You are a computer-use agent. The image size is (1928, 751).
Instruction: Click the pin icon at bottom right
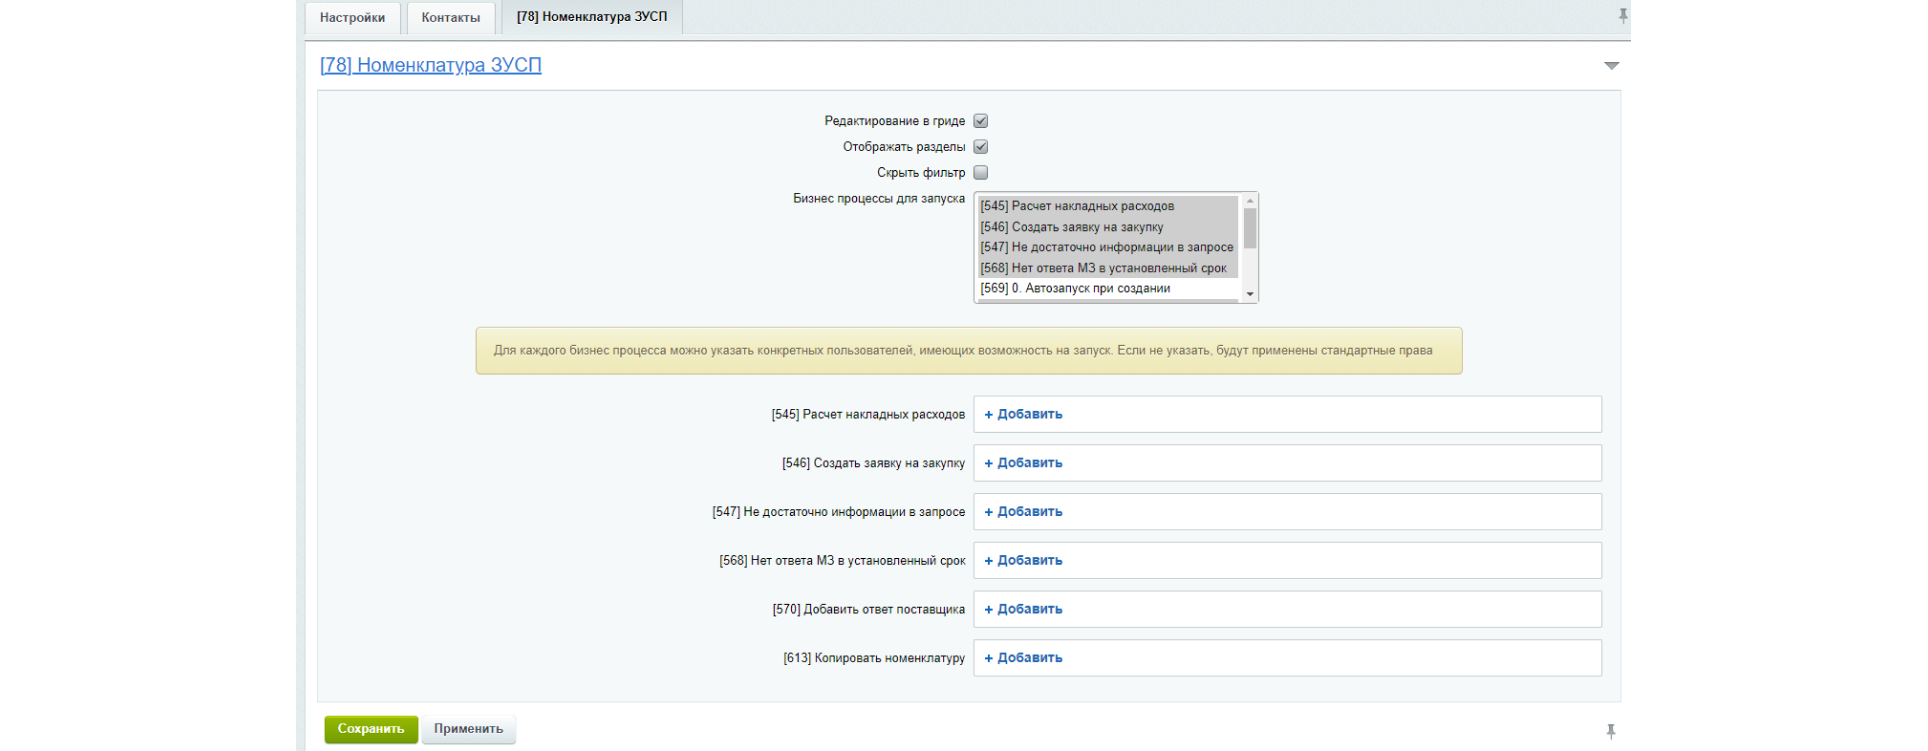1610,731
